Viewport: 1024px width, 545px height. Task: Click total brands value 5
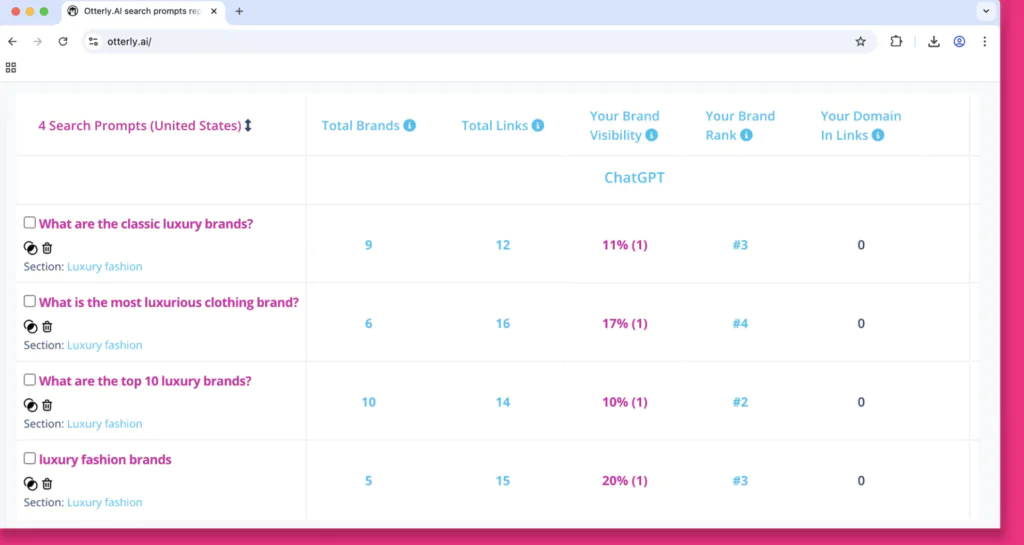(368, 480)
